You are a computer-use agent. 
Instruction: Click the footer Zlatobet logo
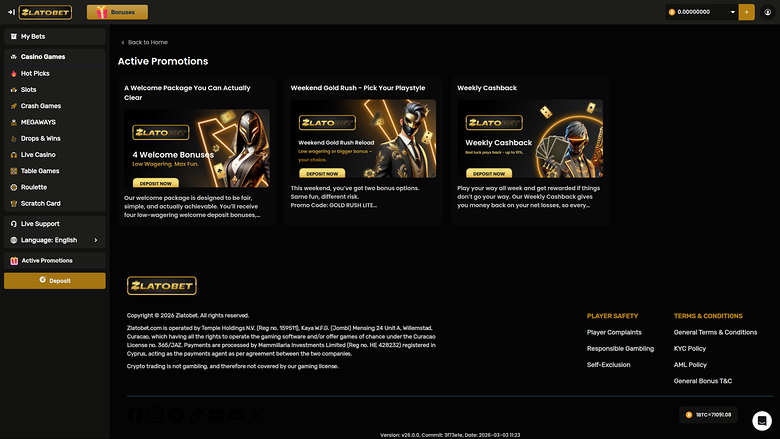[x=162, y=286]
